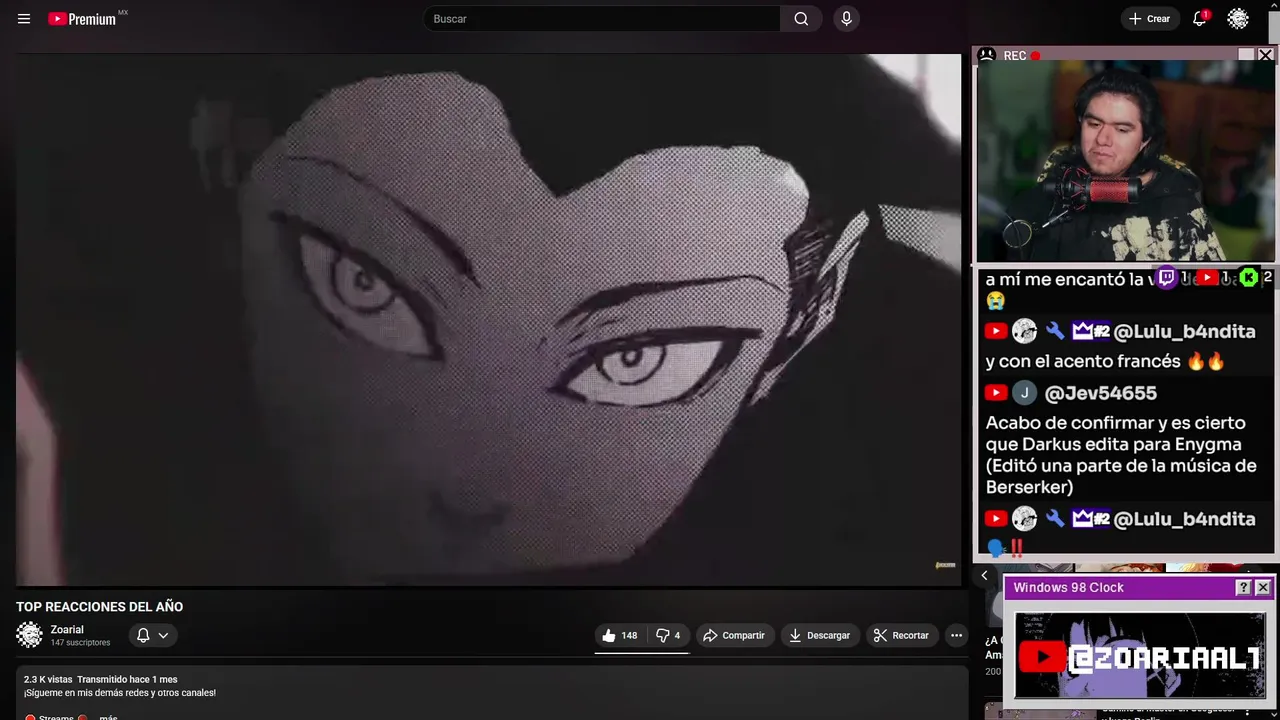Close the REC webcam window
This screenshot has width=1280, height=720.
pos(1266,55)
